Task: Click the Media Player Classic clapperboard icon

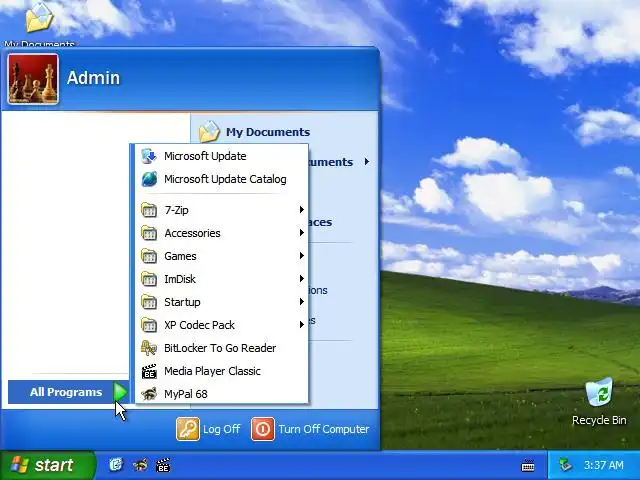Action: click(149, 371)
